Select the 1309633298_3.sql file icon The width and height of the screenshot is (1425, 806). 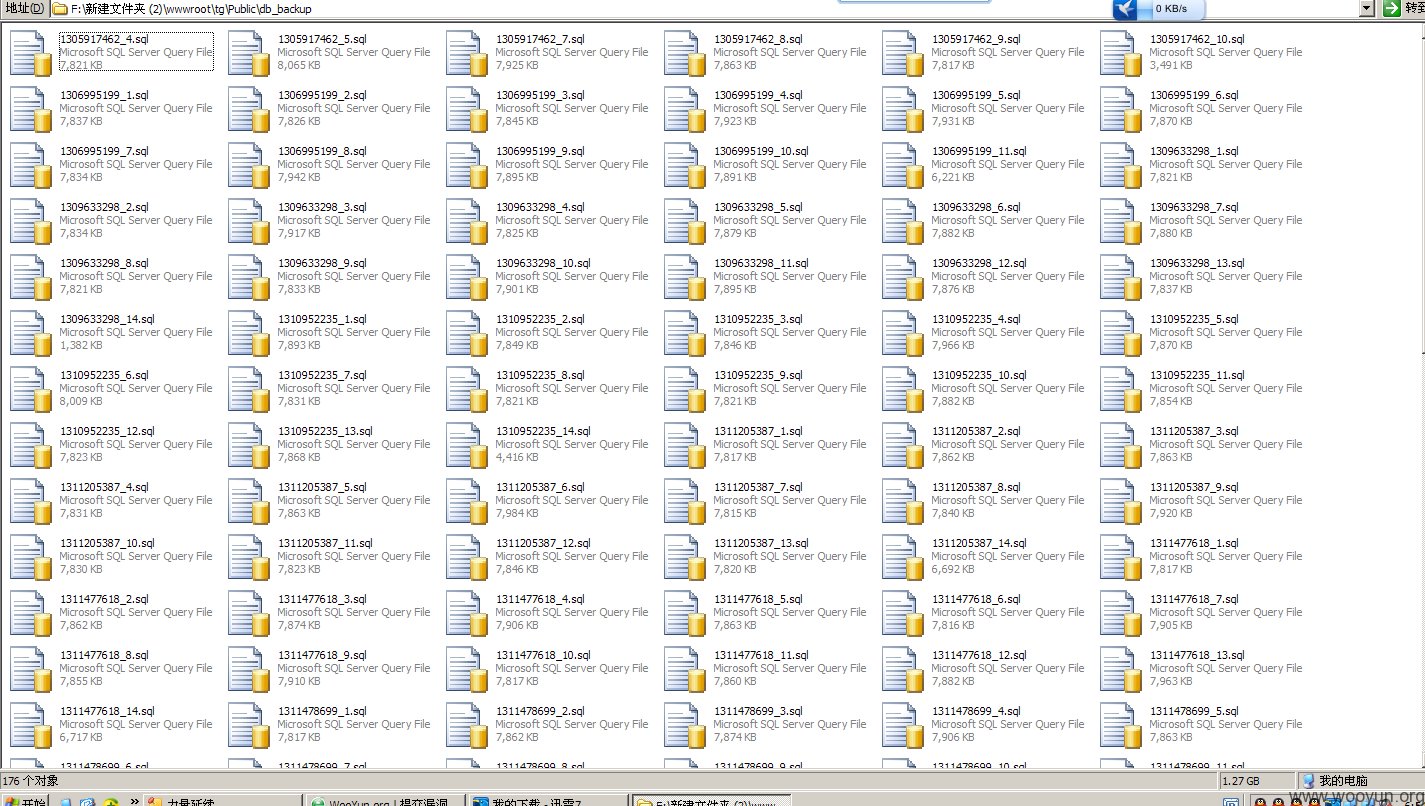[248, 221]
